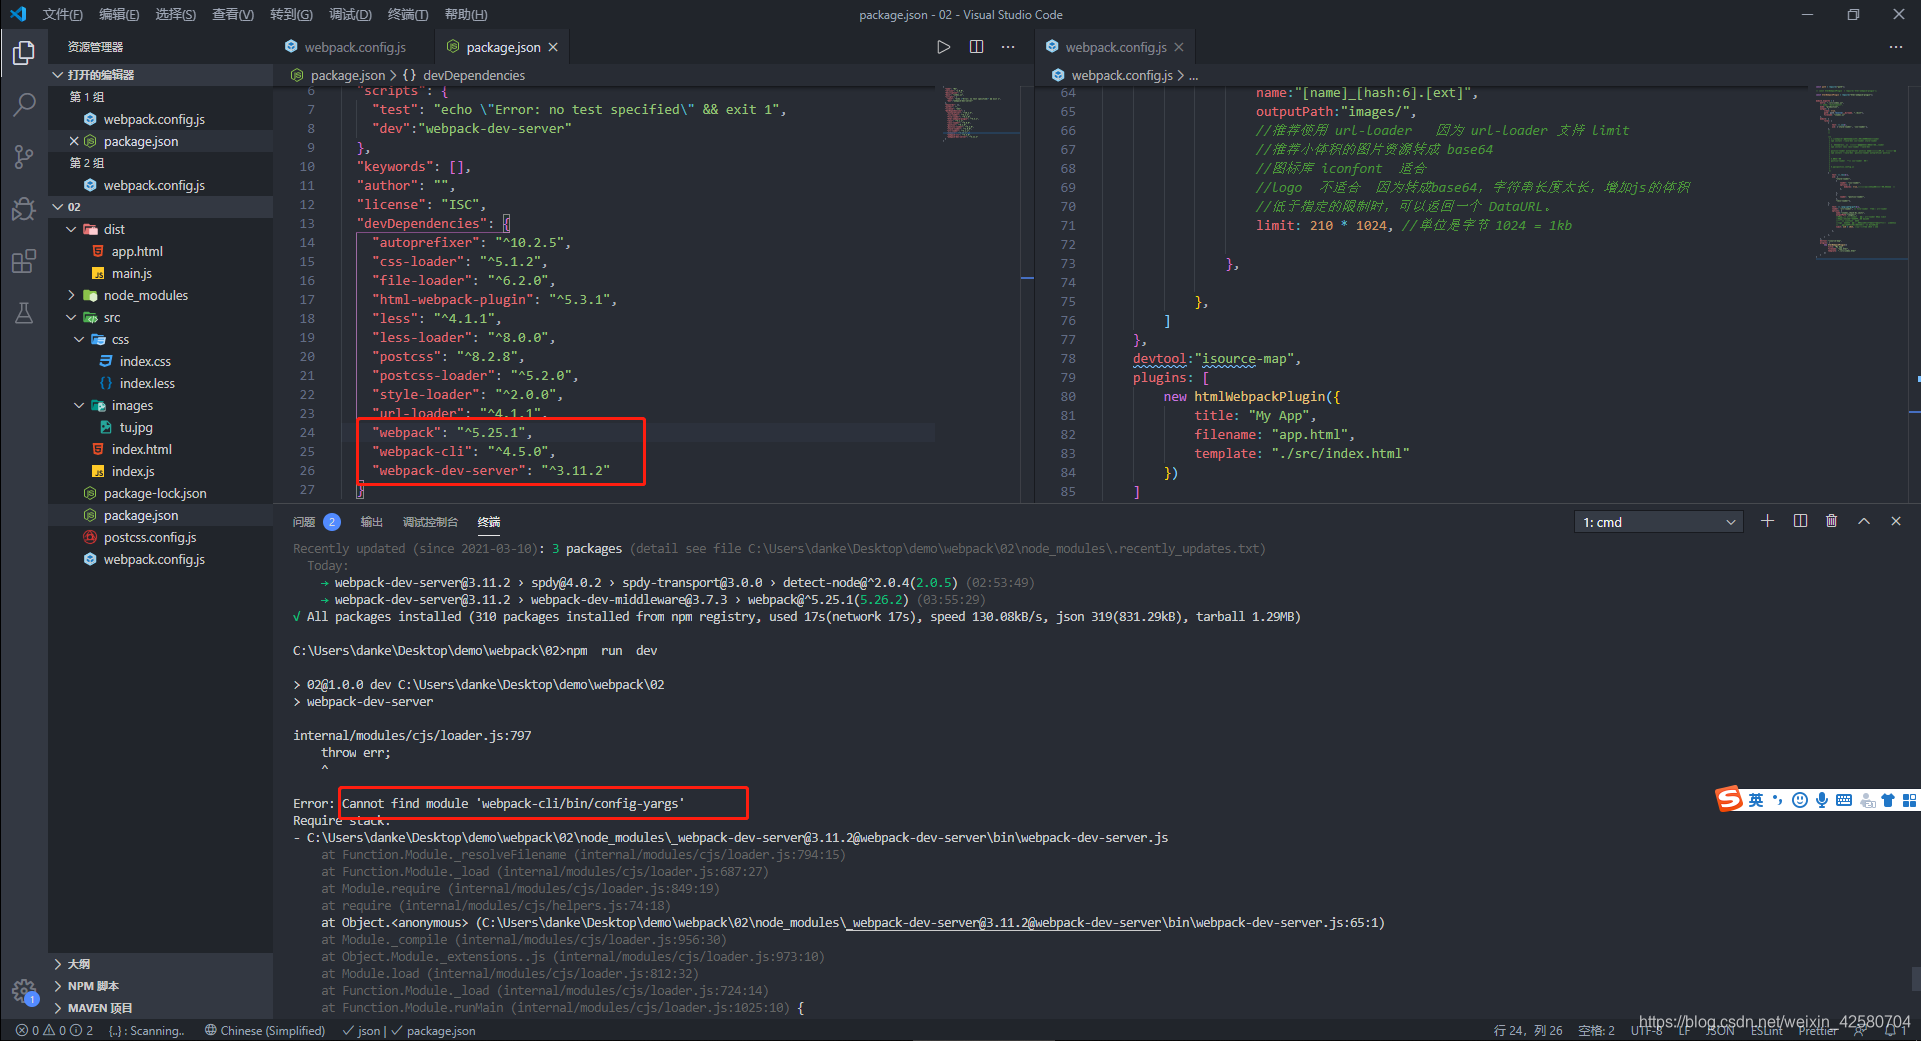Close the right-hand webpack.config.js tab
Screen dimensions: 1921x1041
[x=1179, y=47]
